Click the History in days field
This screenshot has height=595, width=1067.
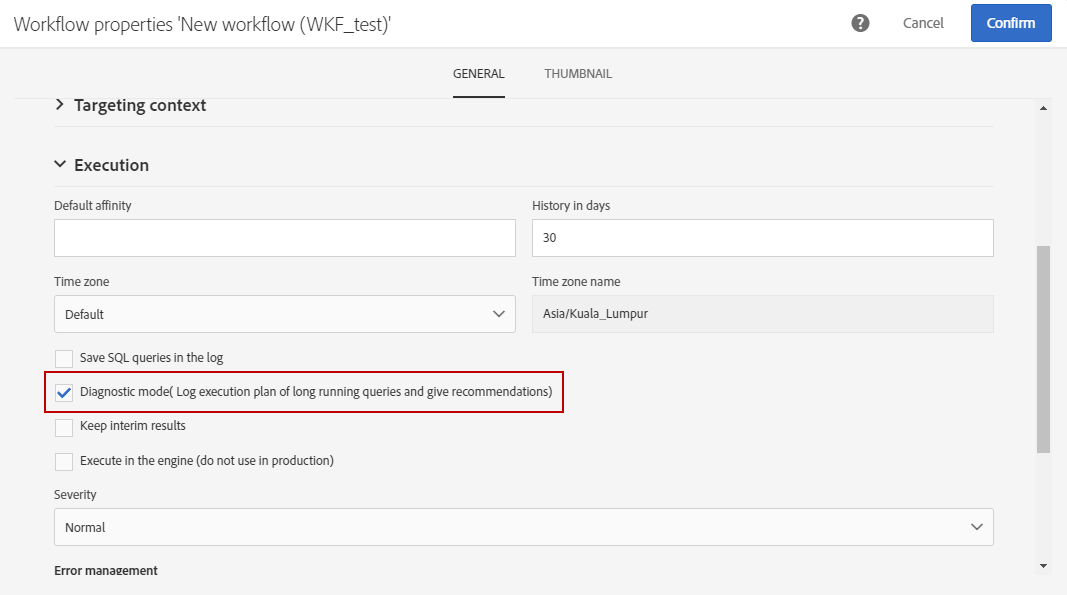pos(762,238)
